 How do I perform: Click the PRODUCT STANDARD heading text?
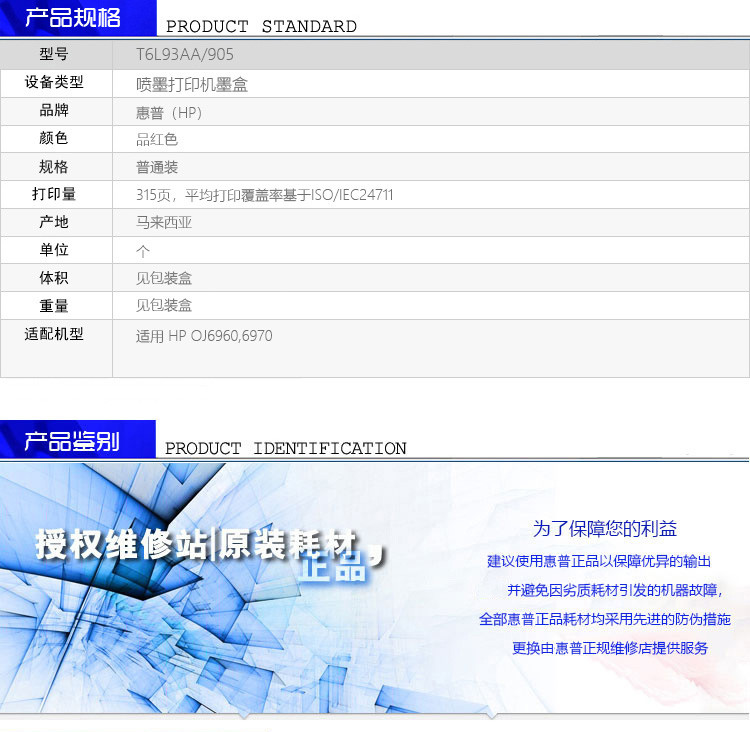[x=261, y=26]
